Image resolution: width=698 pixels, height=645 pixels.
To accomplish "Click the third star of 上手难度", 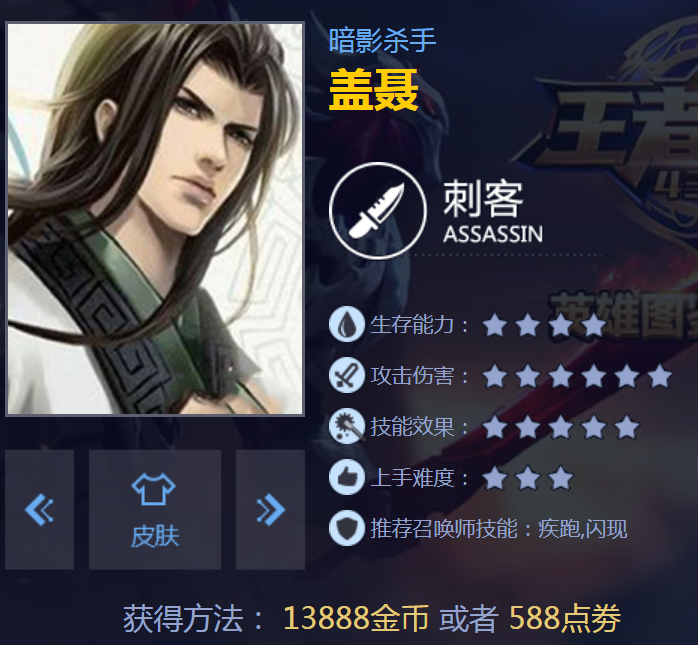I will pyautogui.click(x=561, y=478).
